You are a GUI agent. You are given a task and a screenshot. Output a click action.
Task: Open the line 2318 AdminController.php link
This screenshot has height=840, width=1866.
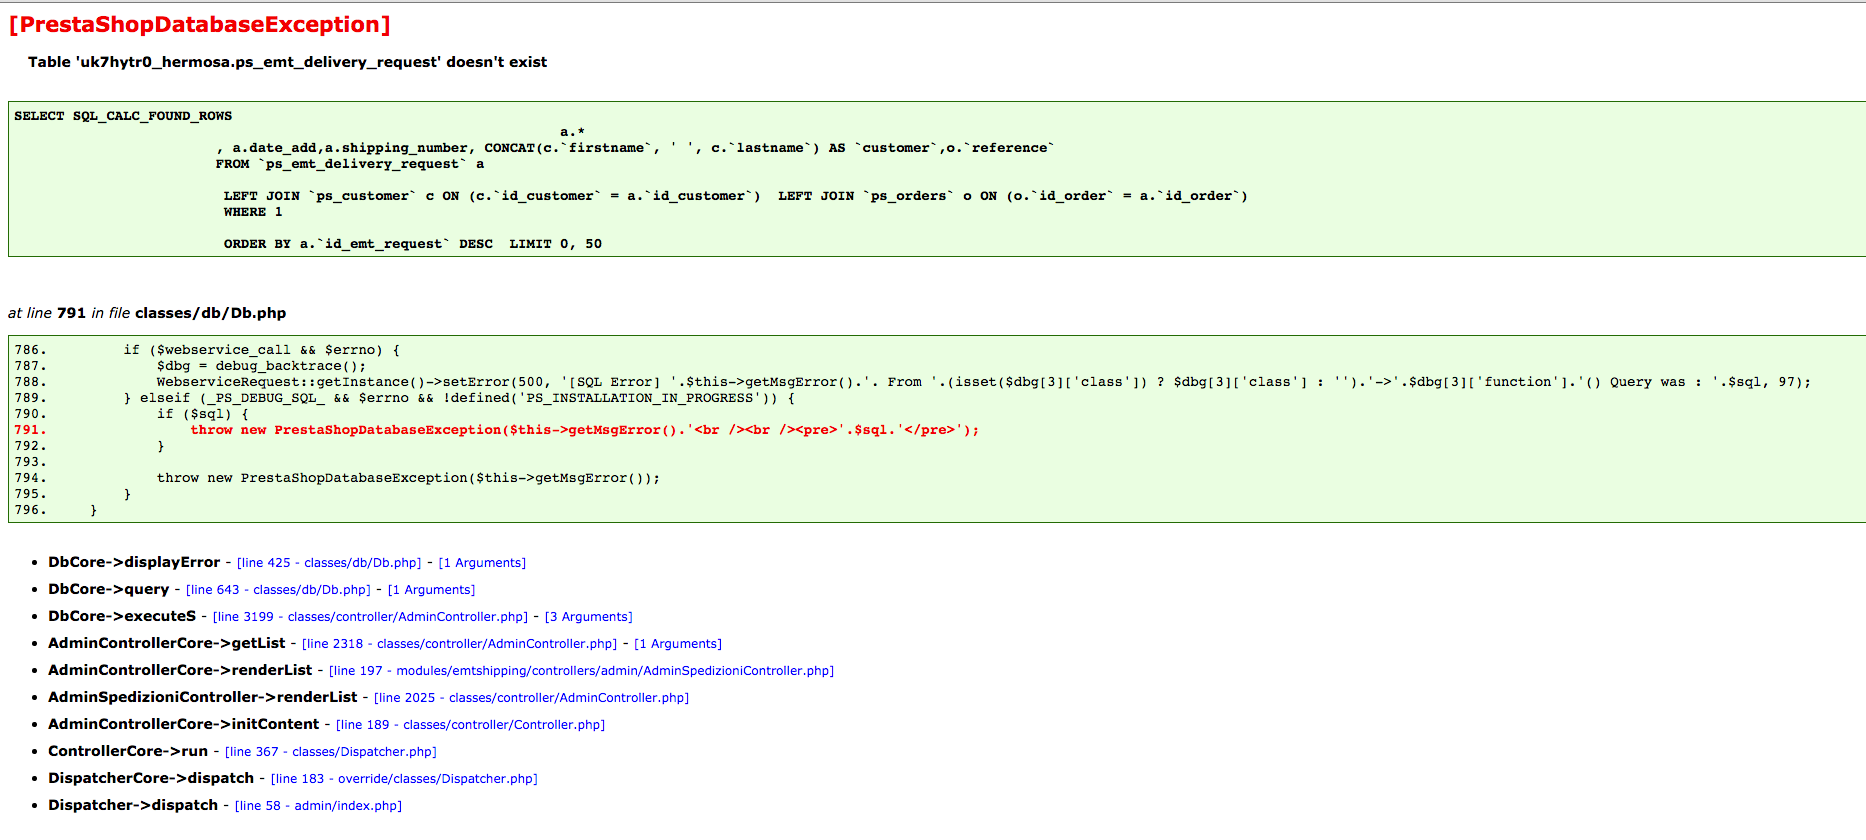click(x=459, y=644)
